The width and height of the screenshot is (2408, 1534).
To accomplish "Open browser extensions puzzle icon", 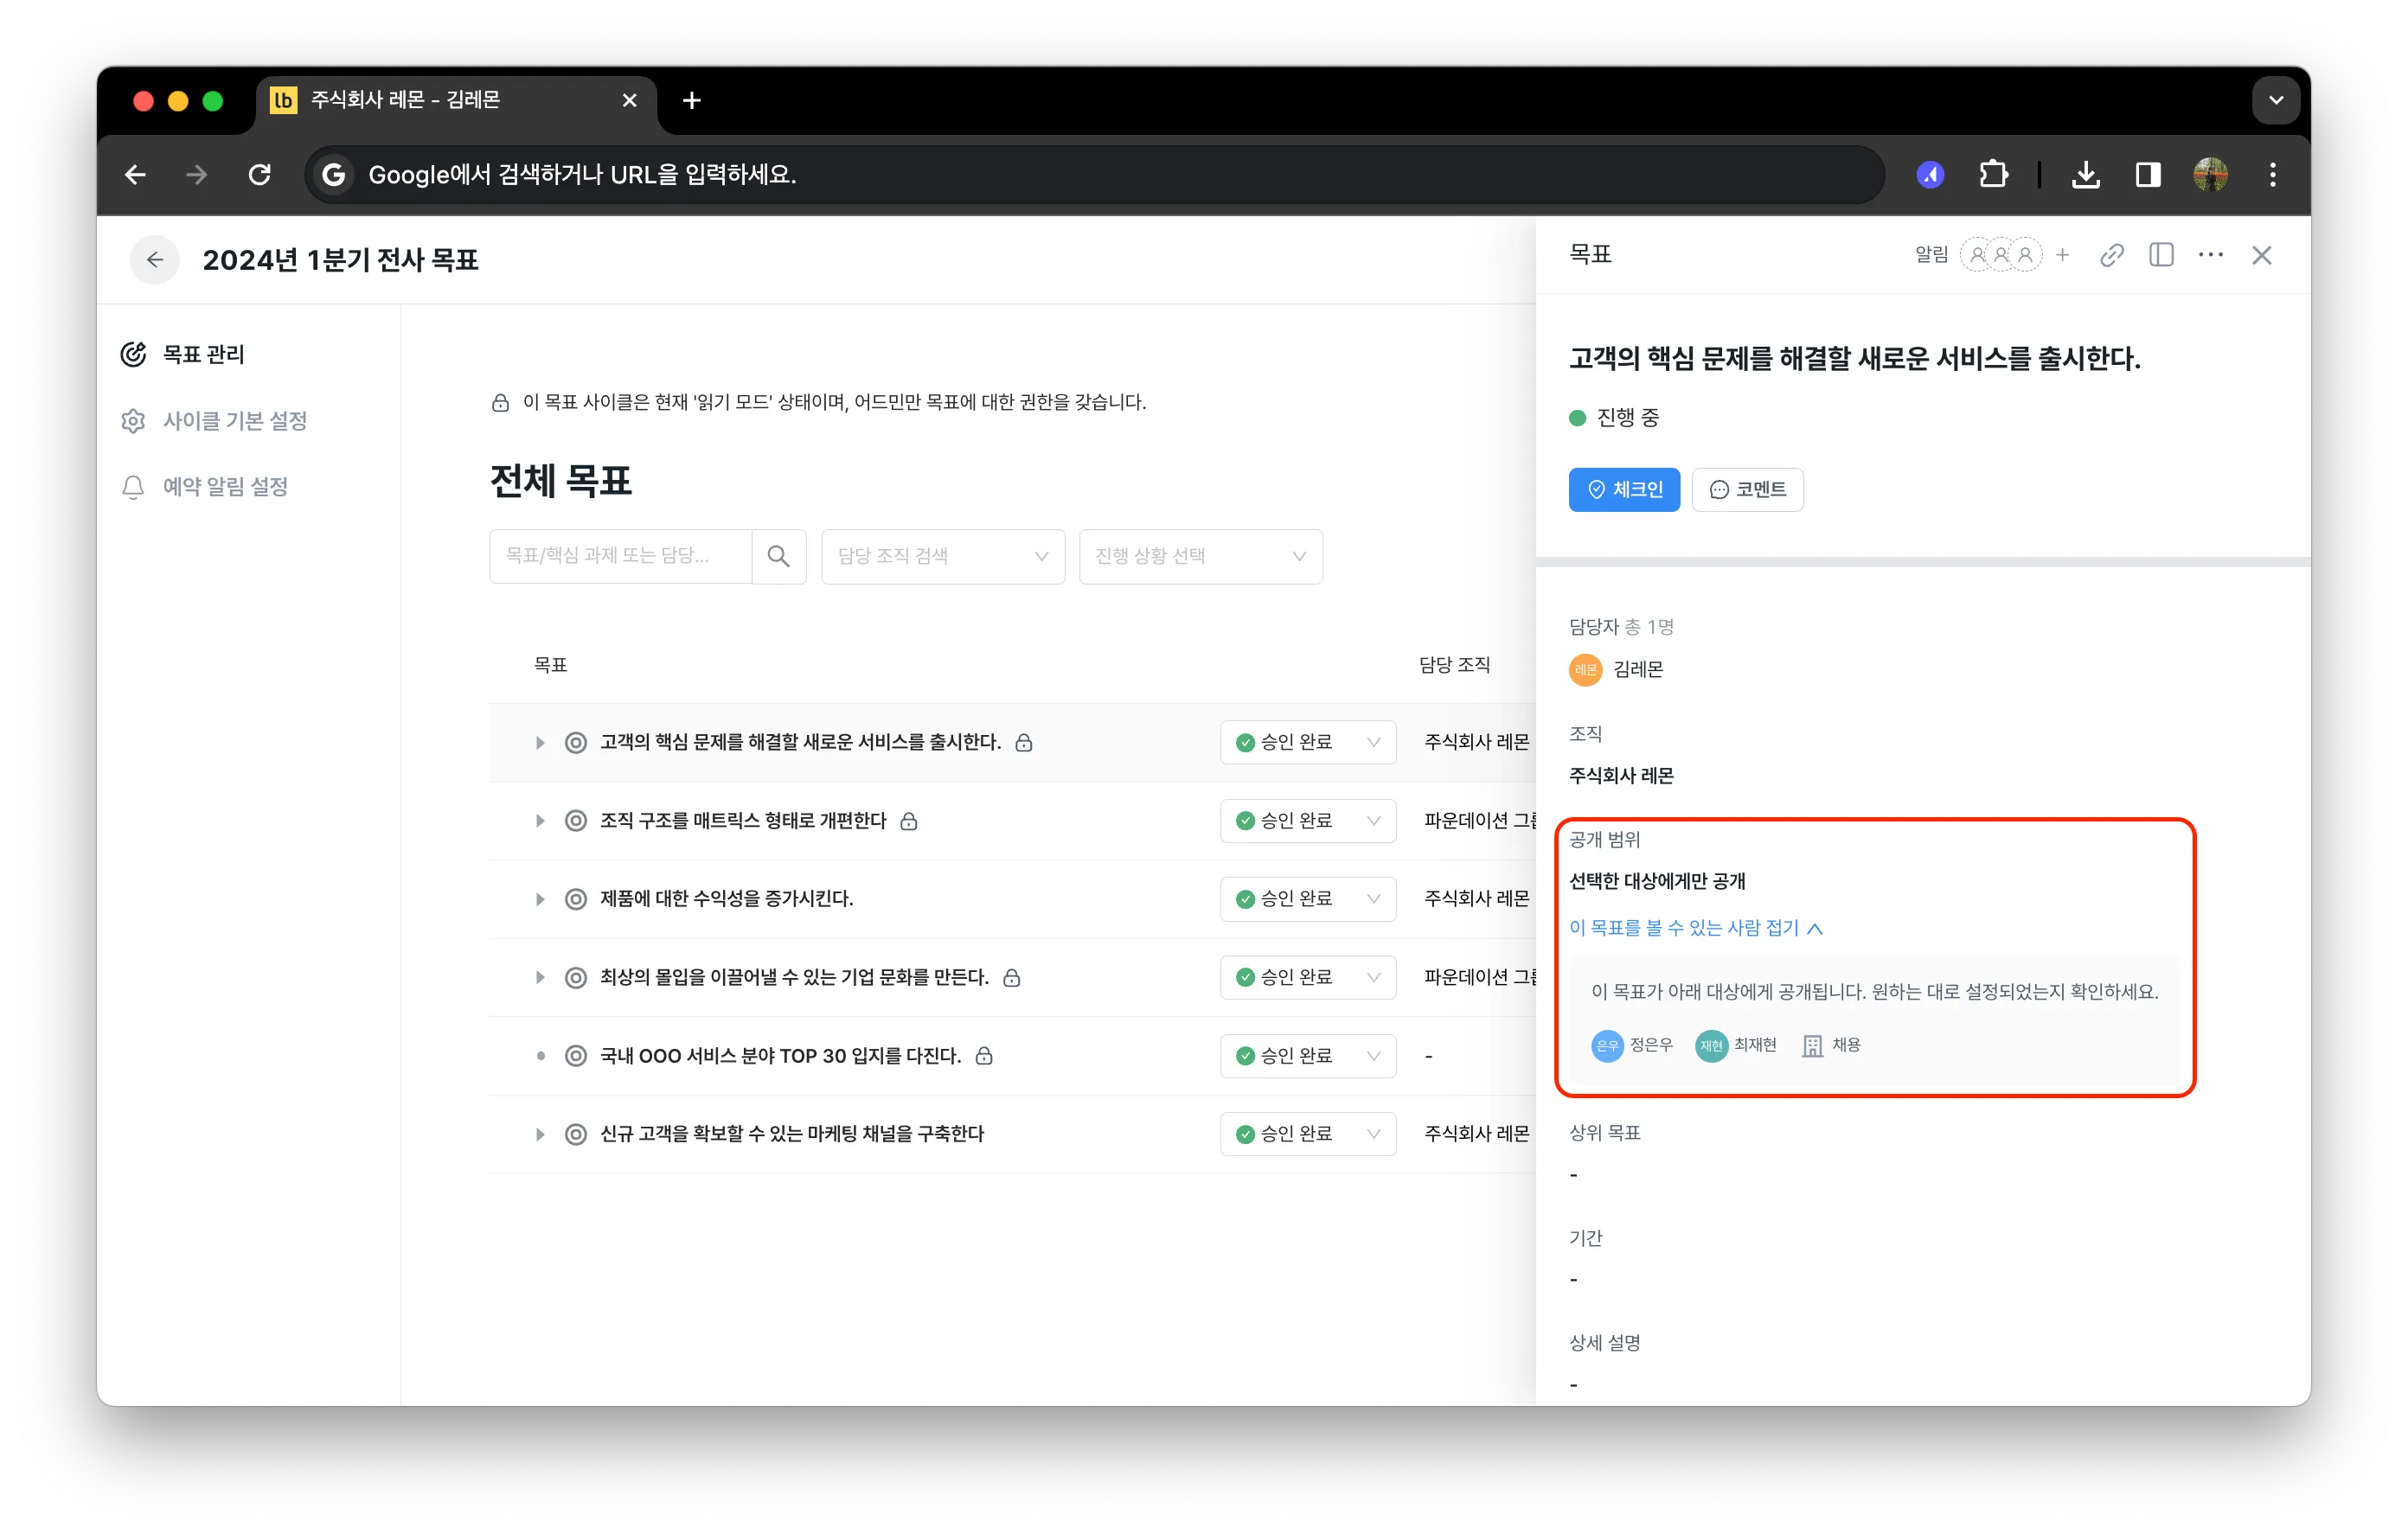I will pyautogui.click(x=1993, y=175).
